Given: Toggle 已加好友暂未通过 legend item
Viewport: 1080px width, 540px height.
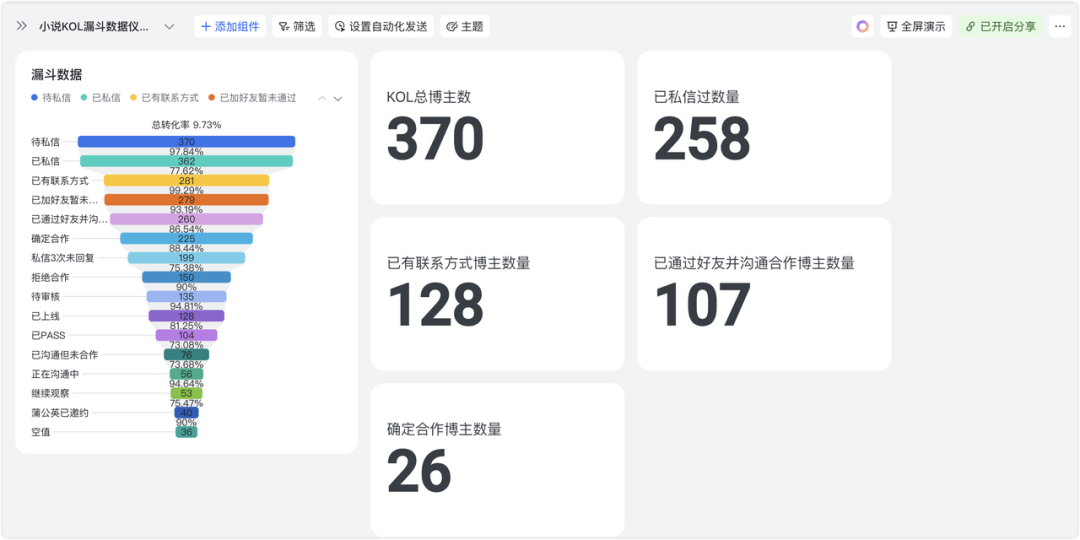Looking at the screenshot, I should coord(252,98).
